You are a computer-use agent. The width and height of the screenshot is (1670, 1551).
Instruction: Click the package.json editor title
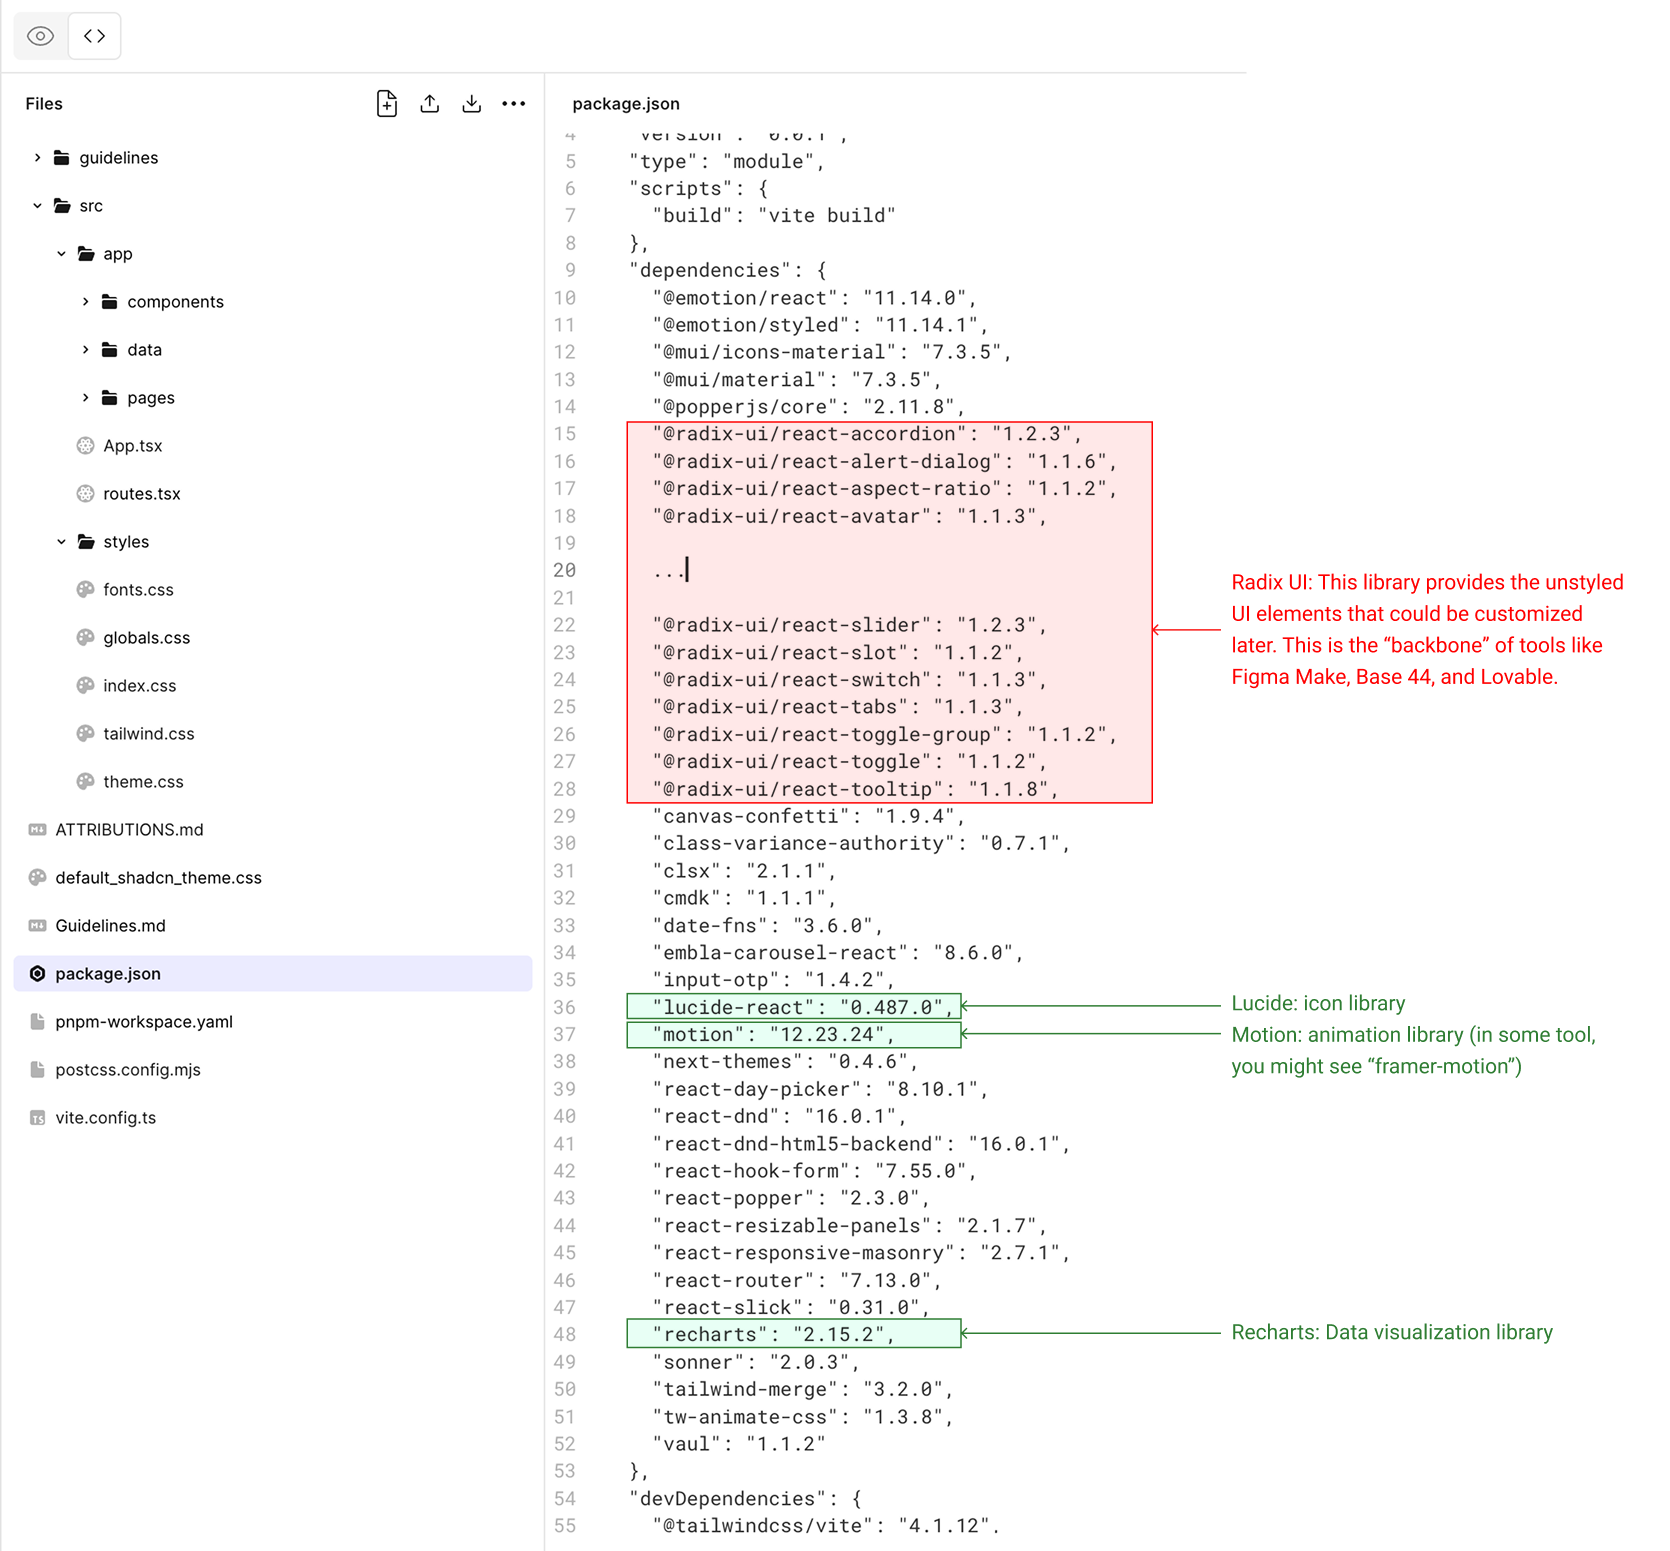[x=626, y=103]
